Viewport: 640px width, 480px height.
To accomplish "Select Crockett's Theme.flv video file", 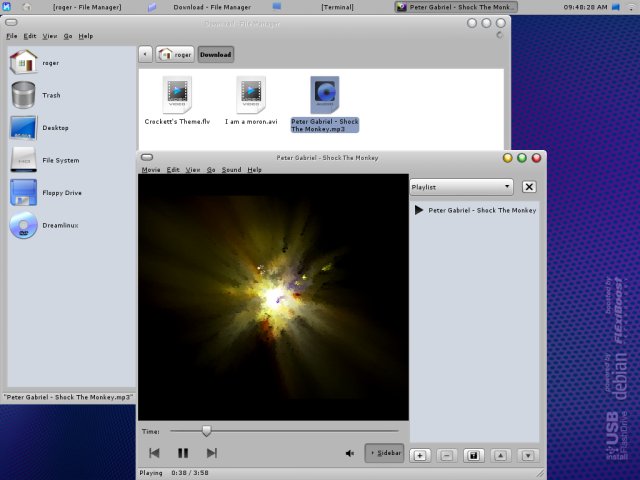I will [x=177, y=101].
